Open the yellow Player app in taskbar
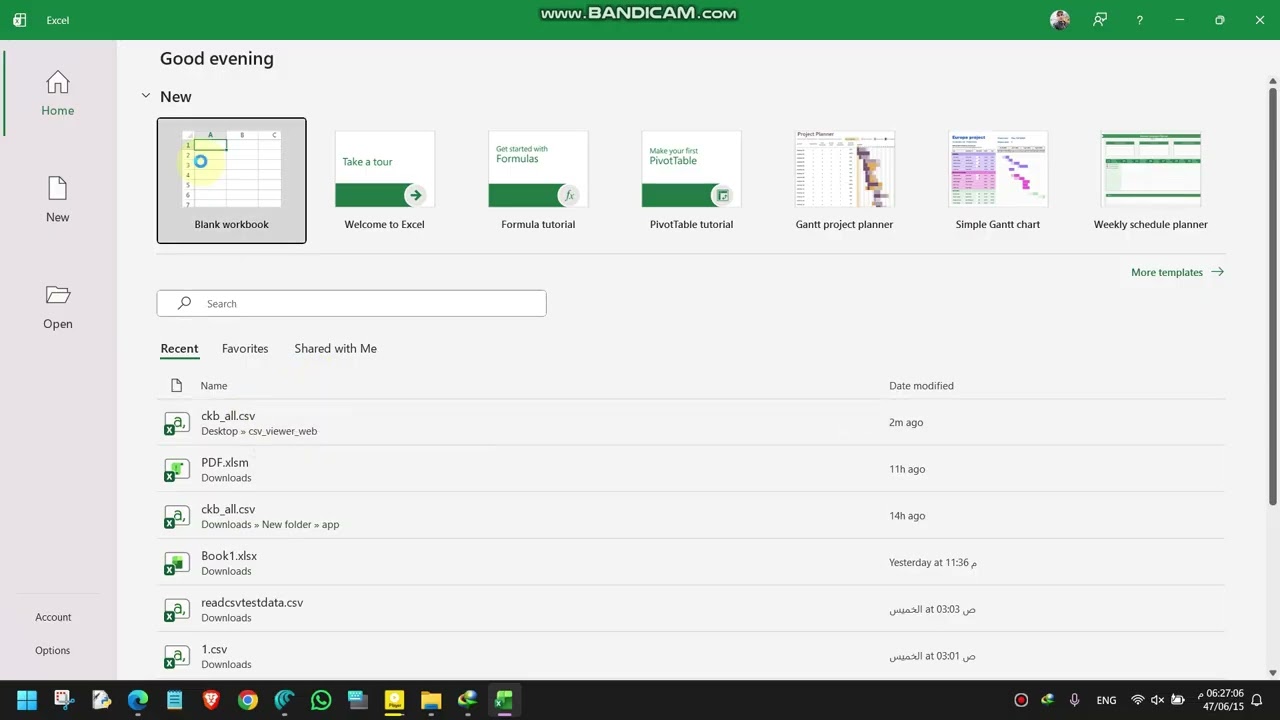 click(x=394, y=700)
